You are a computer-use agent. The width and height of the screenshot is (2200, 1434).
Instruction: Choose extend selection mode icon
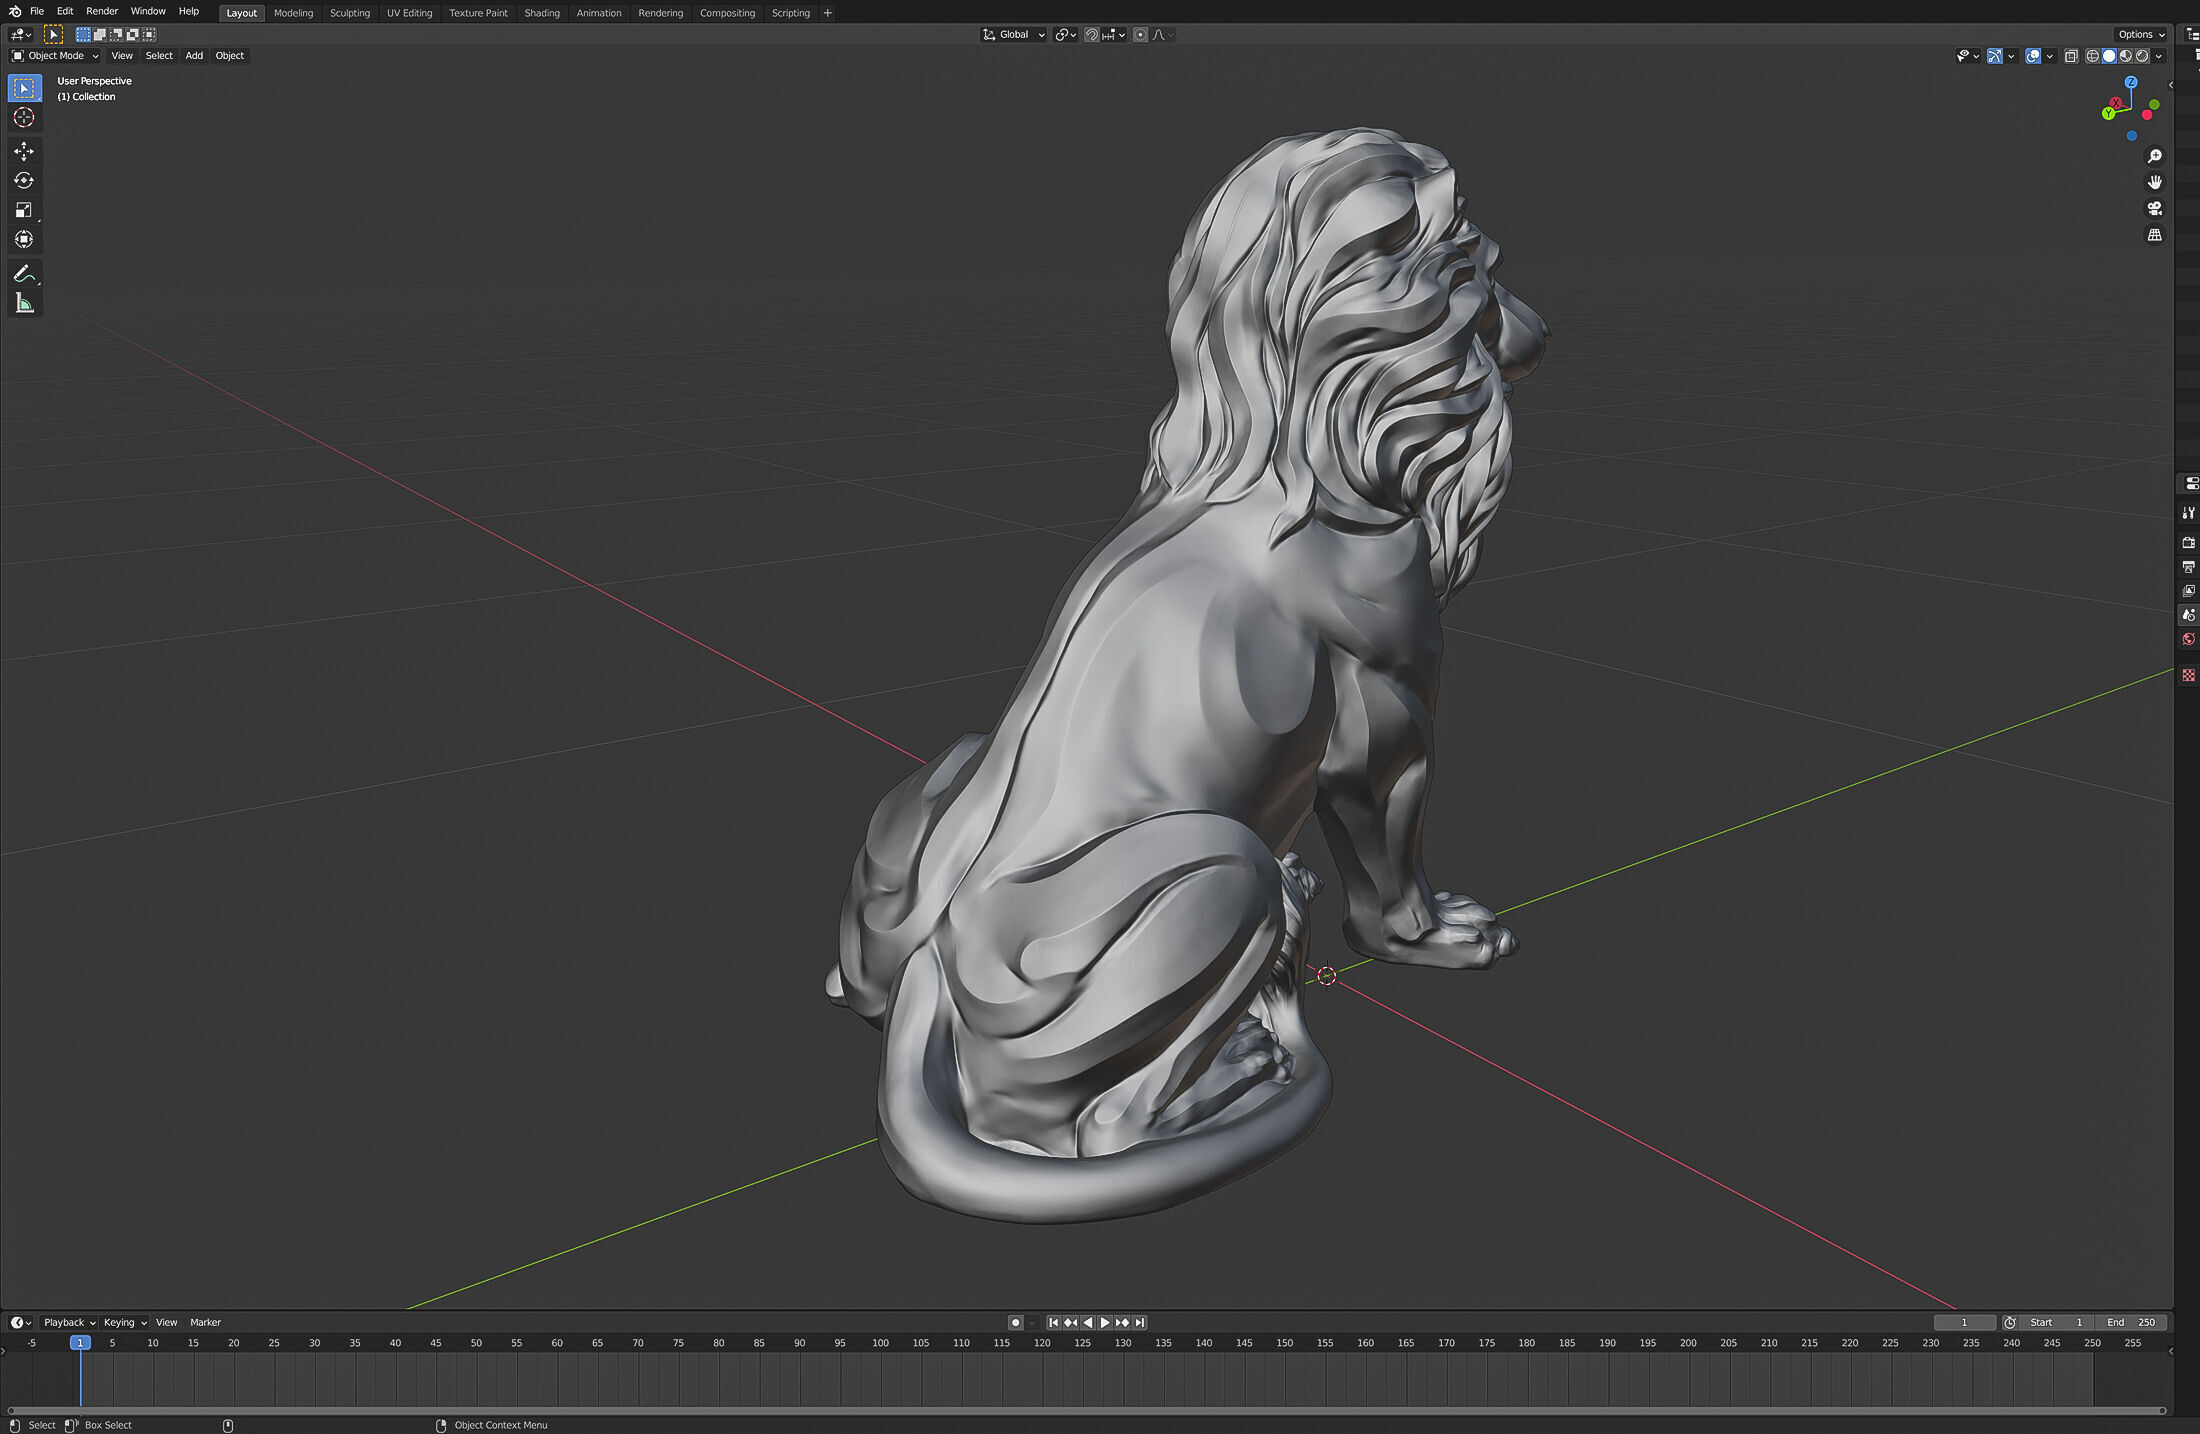pyautogui.click(x=100, y=34)
